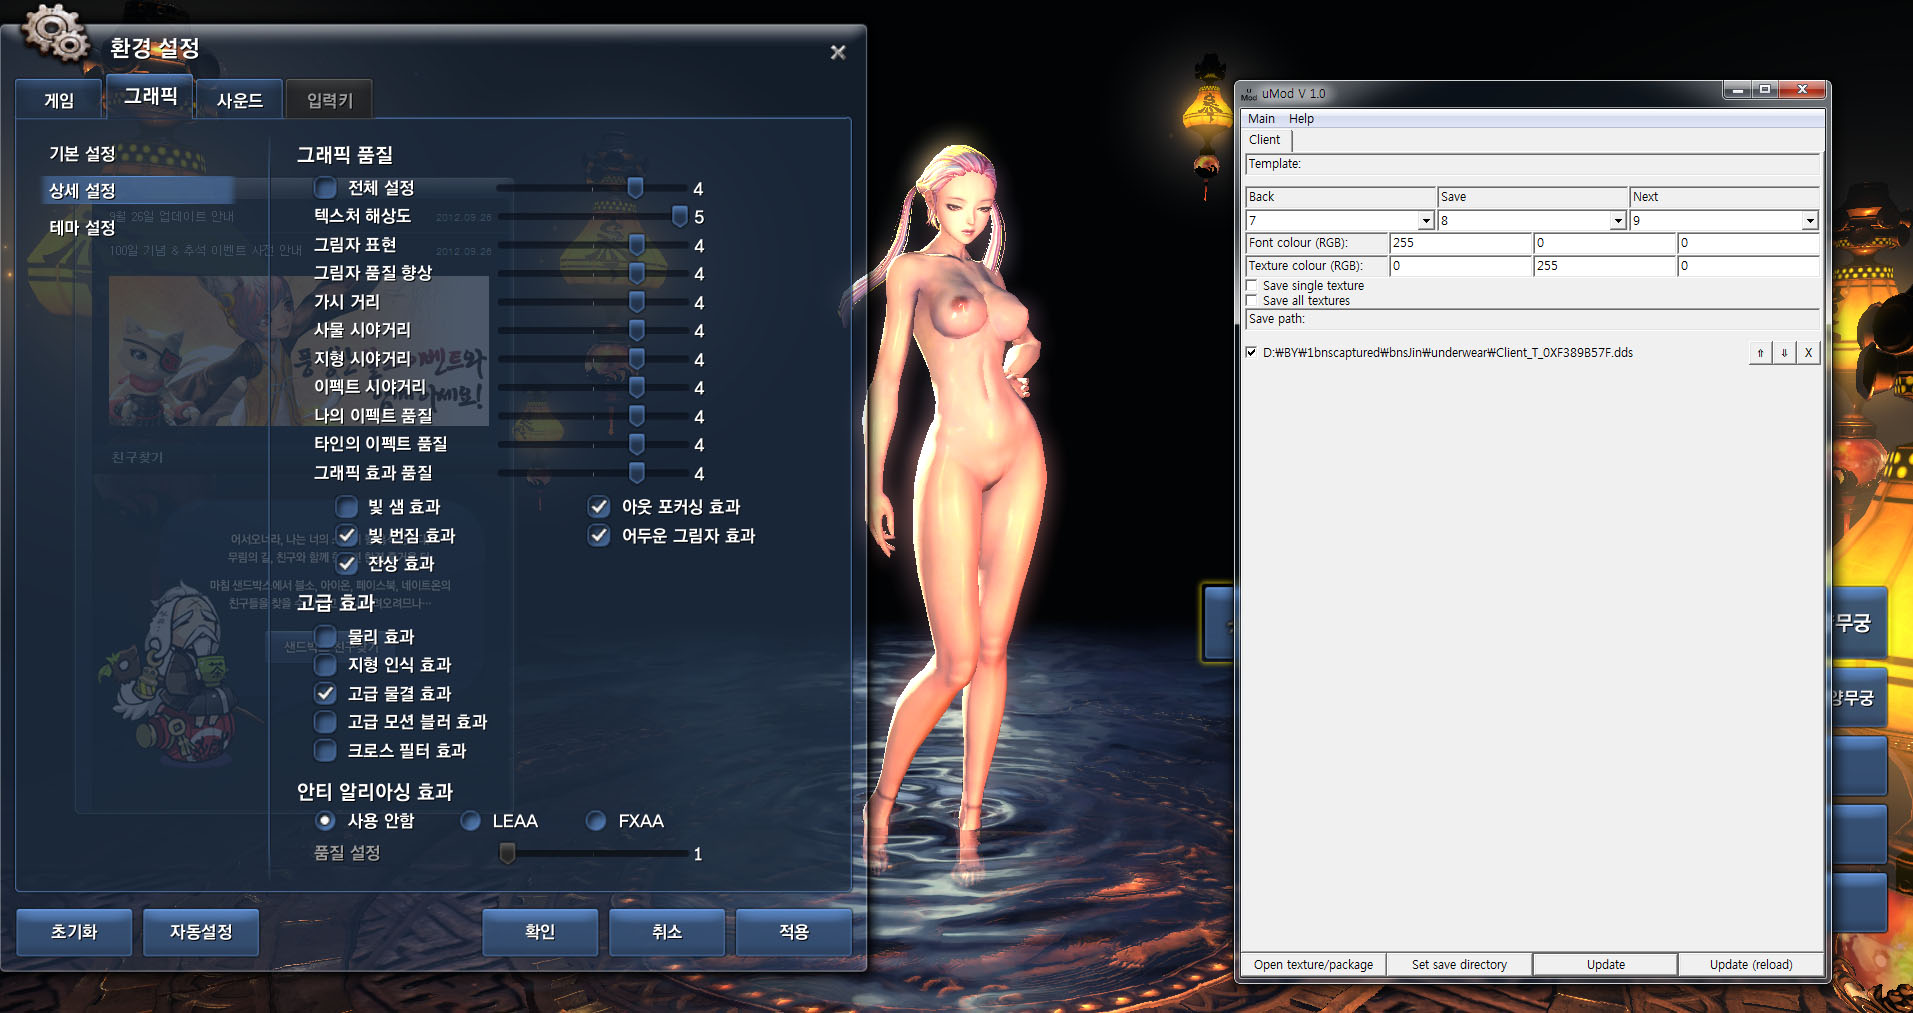Click the 텍스처 해상도 slider handle
This screenshot has width=1913, height=1013.
pyautogui.click(x=680, y=216)
